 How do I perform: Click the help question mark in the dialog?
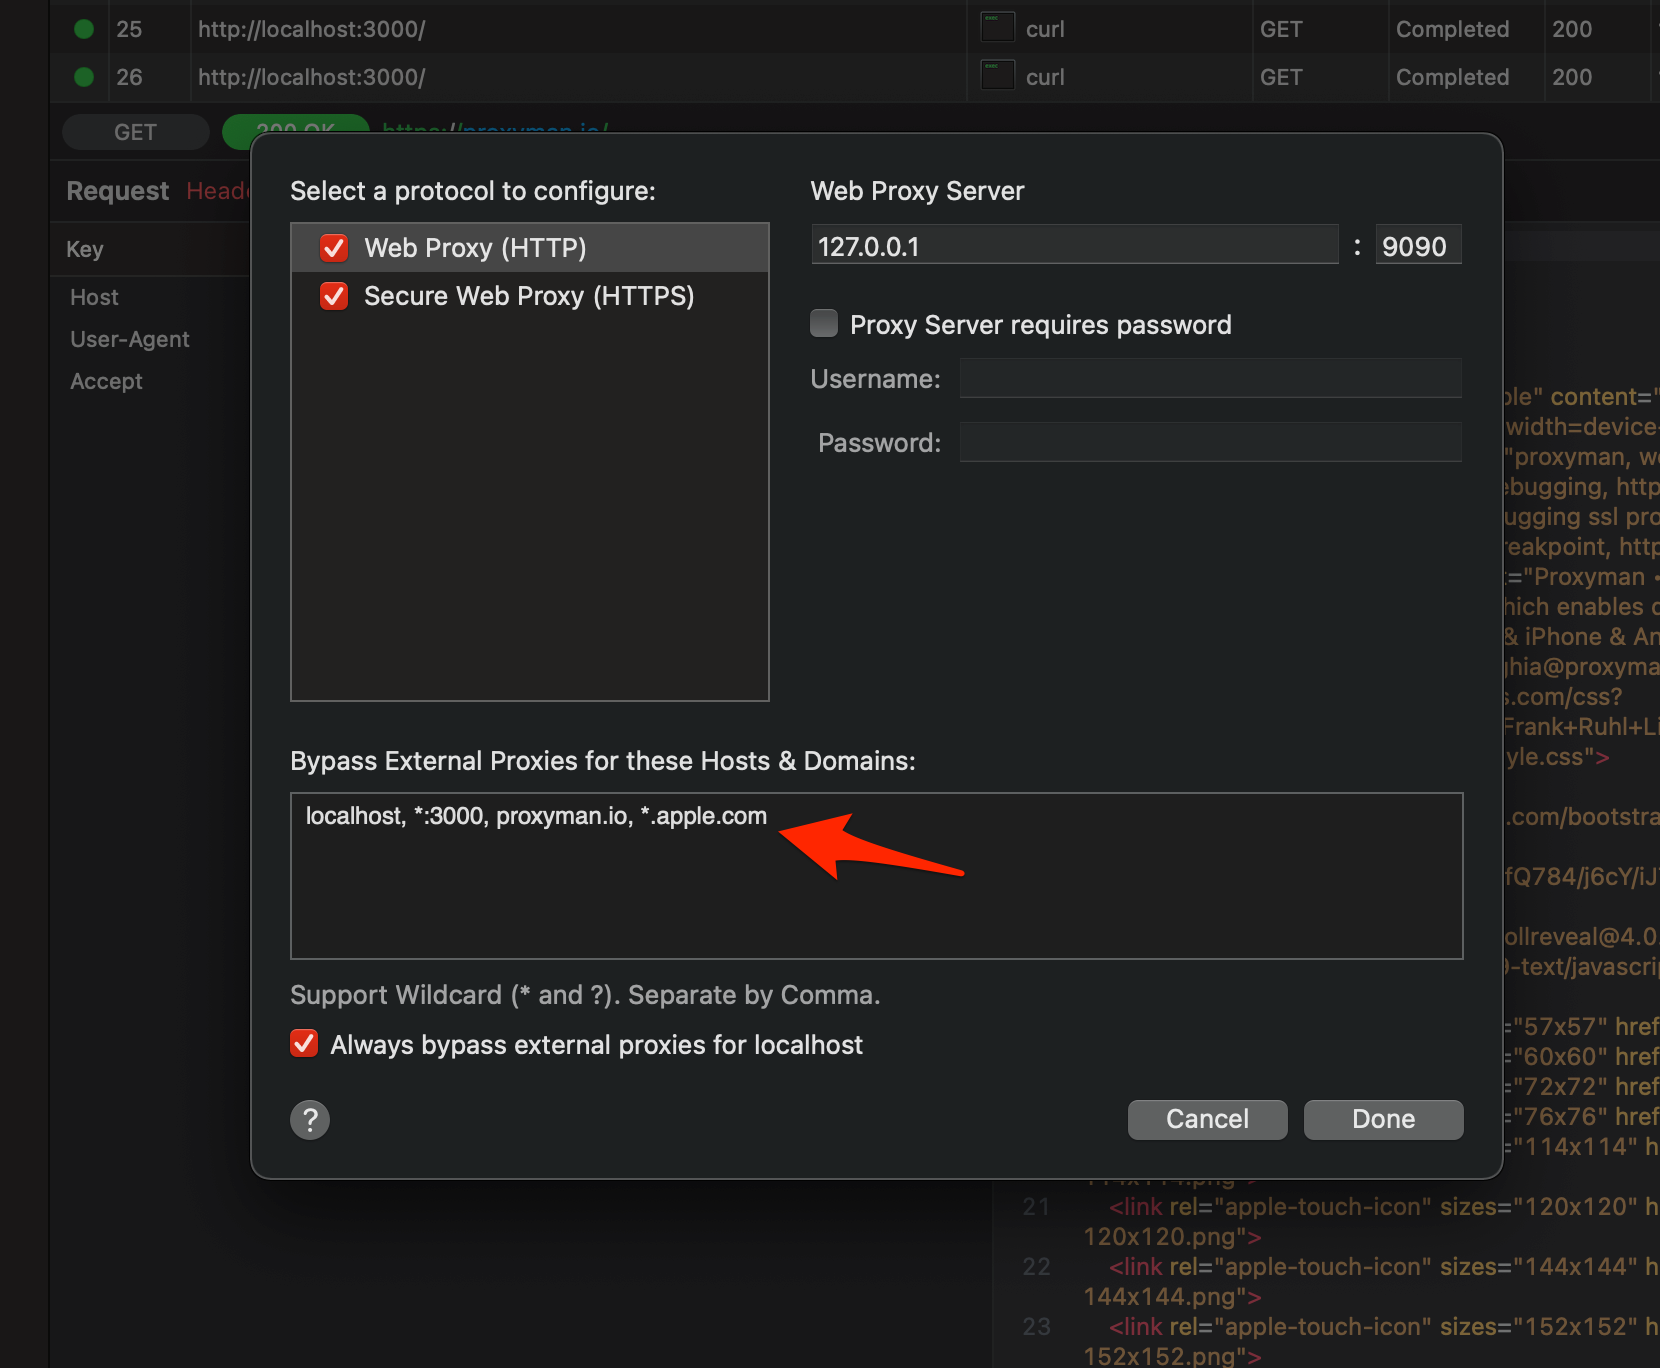coord(309,1119)
